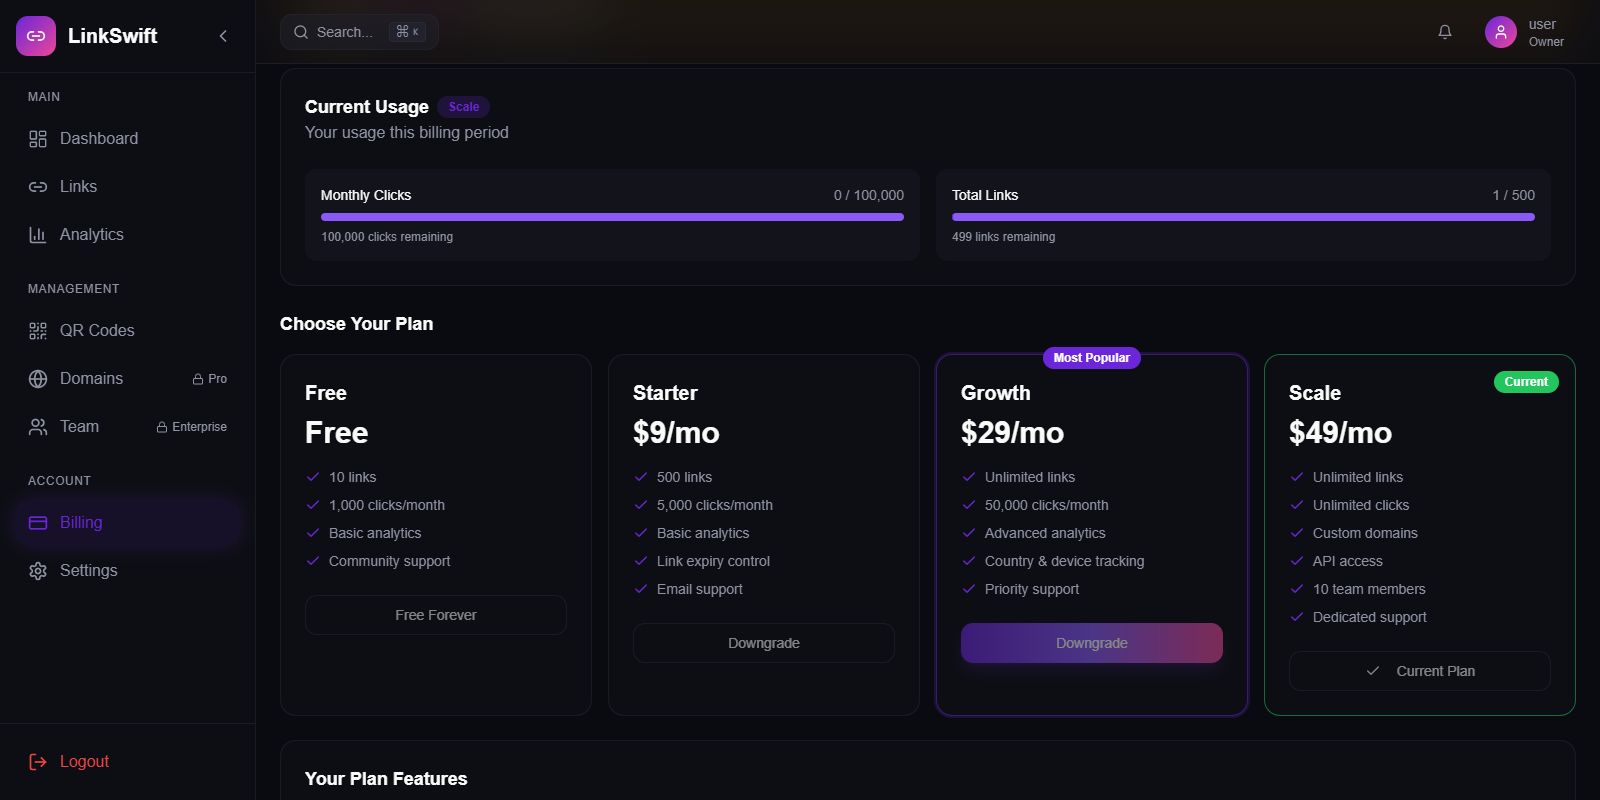
Task: Click the Links chain icon
Action: tap(38, 187)
